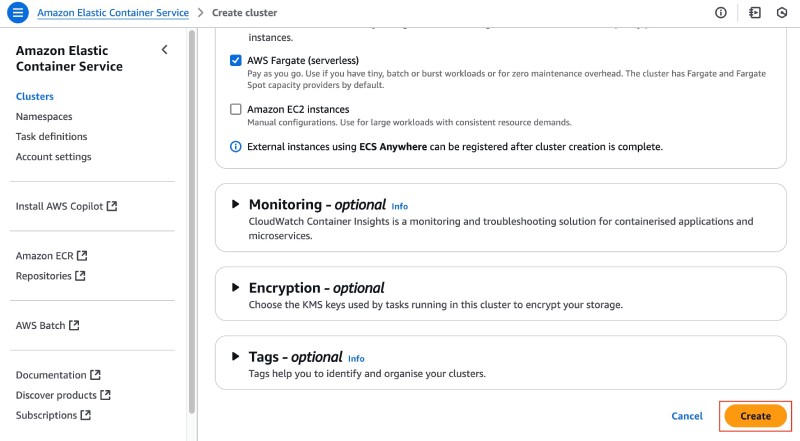Click the hexagon clock icon in header
Image resolution: width=800 pixels, height=441 pixels.
(x=782, y=13)
